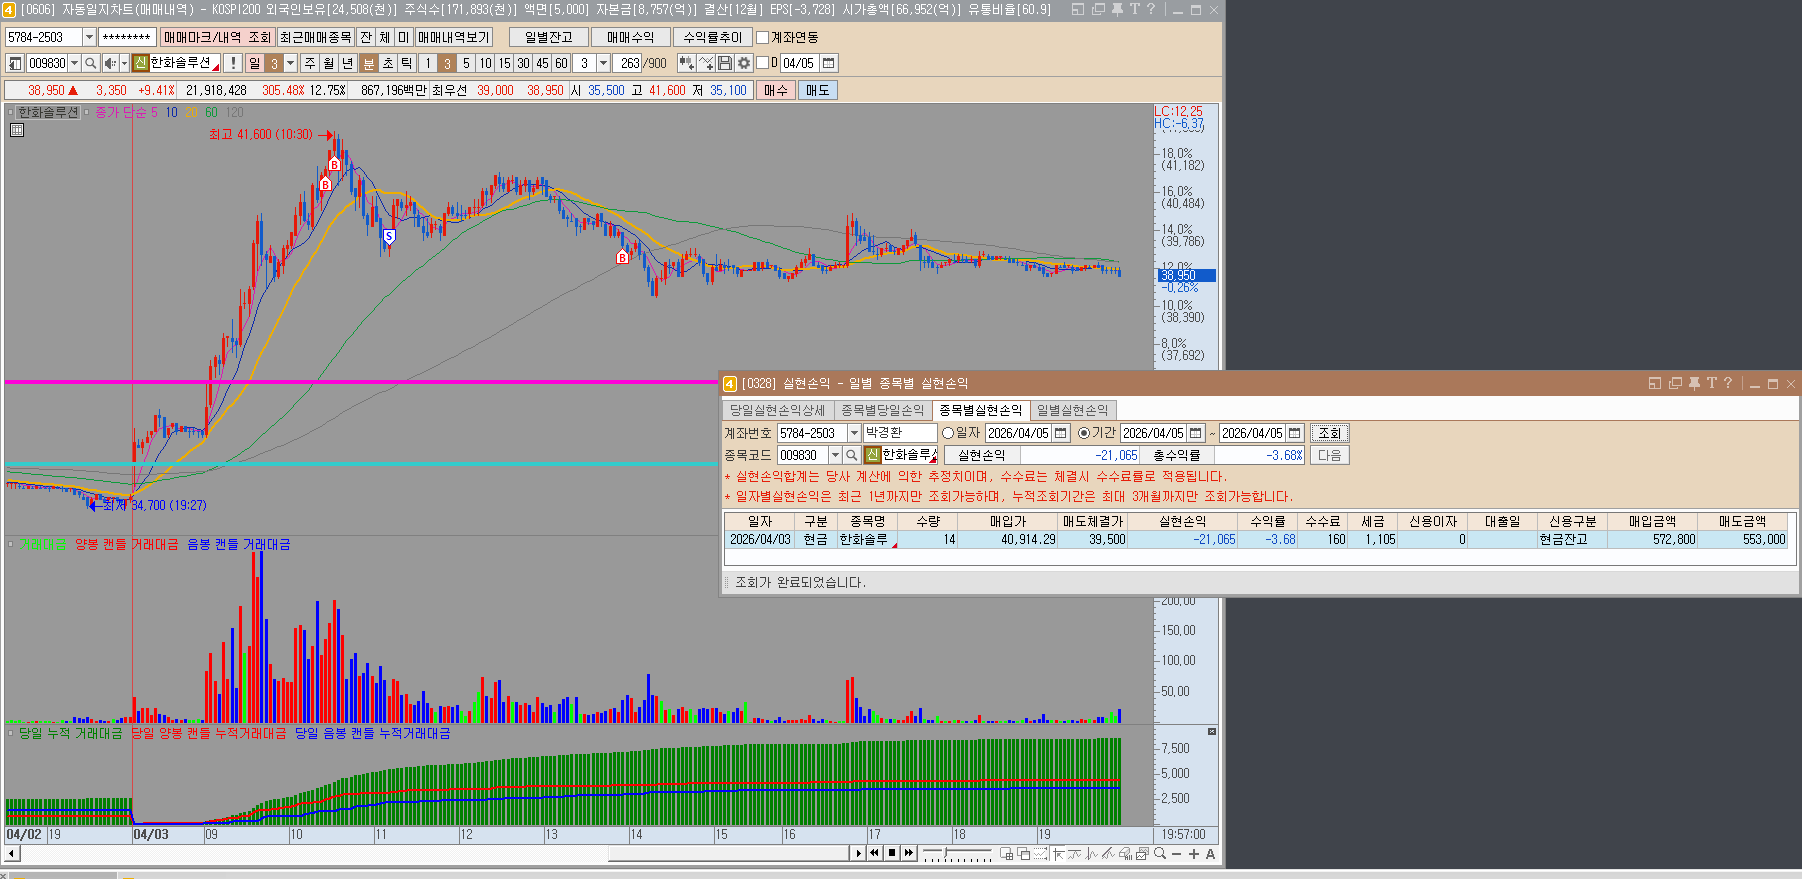Select the 기간 radio button
This screenshot has height=879, width=1802.
pos(1084,433)
